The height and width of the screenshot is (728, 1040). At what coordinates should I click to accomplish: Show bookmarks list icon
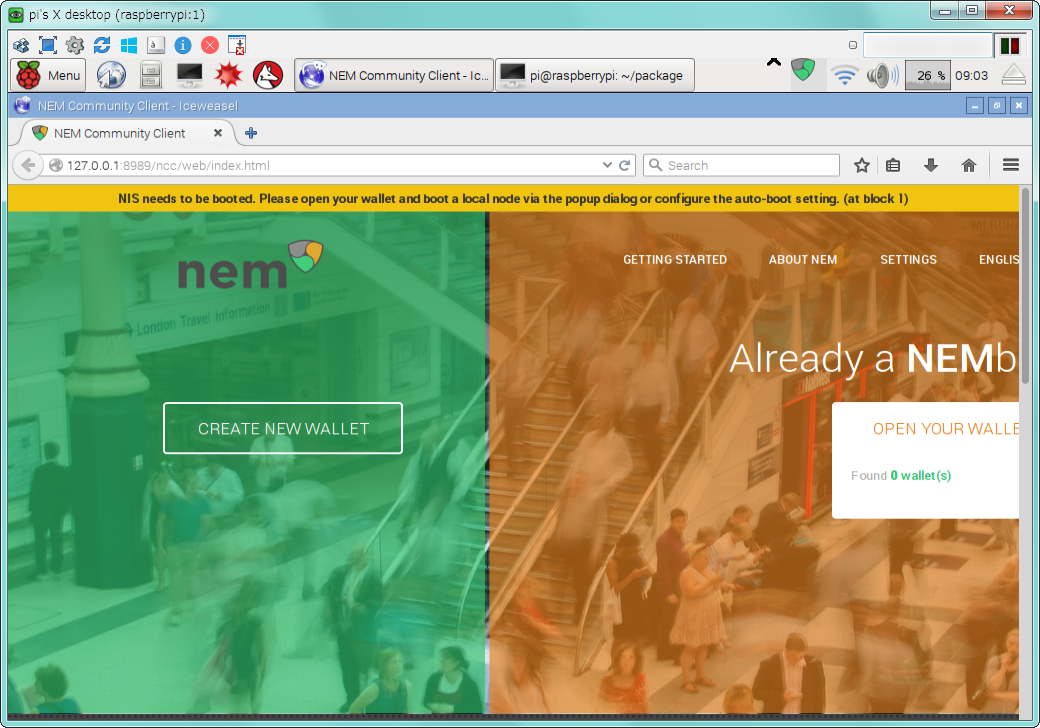[x=893, y=165]
